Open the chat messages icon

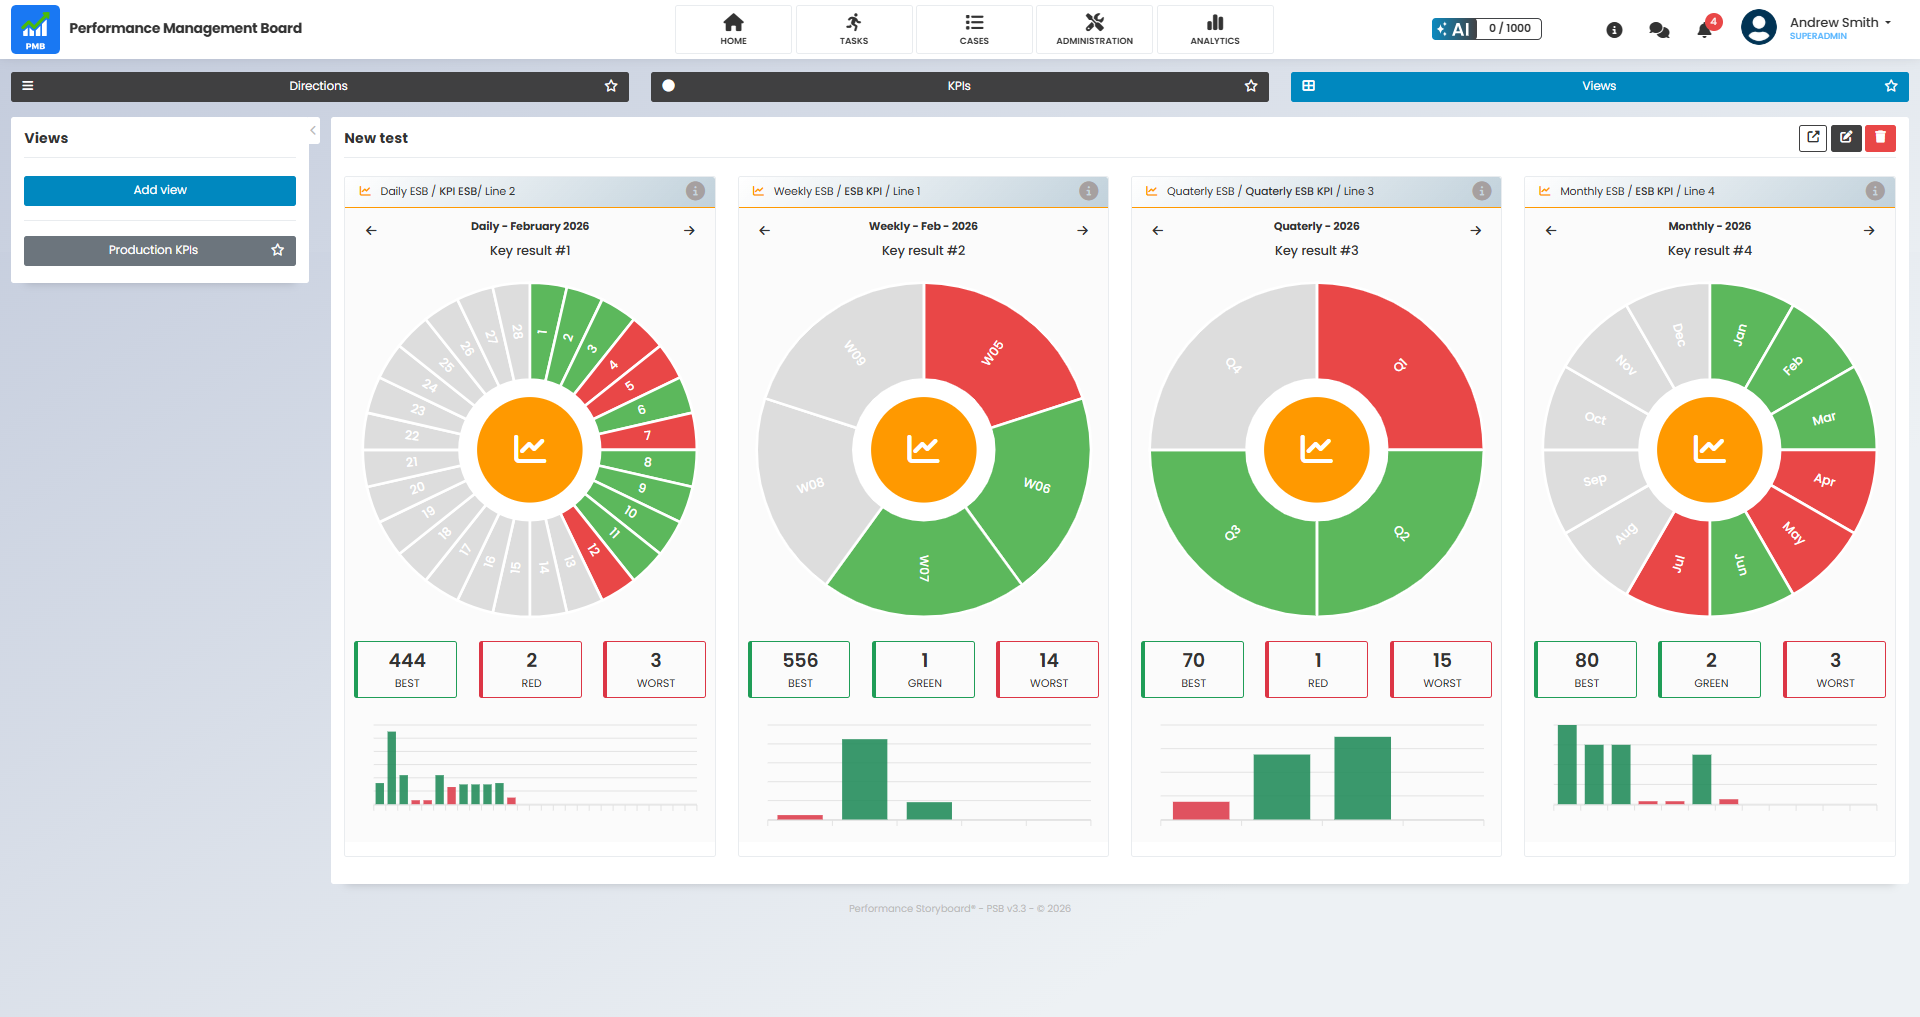pos(1659,30)
